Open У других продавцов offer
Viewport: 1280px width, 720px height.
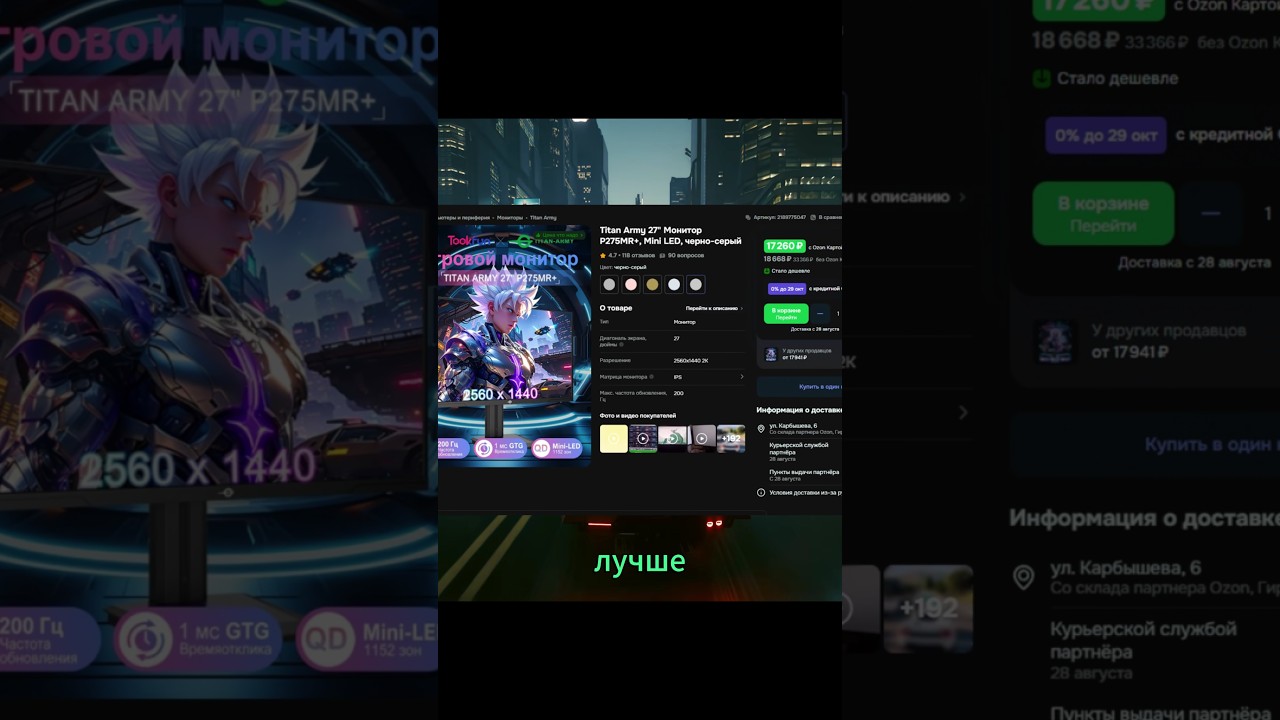pyautogui.click(x=800, y=354)
